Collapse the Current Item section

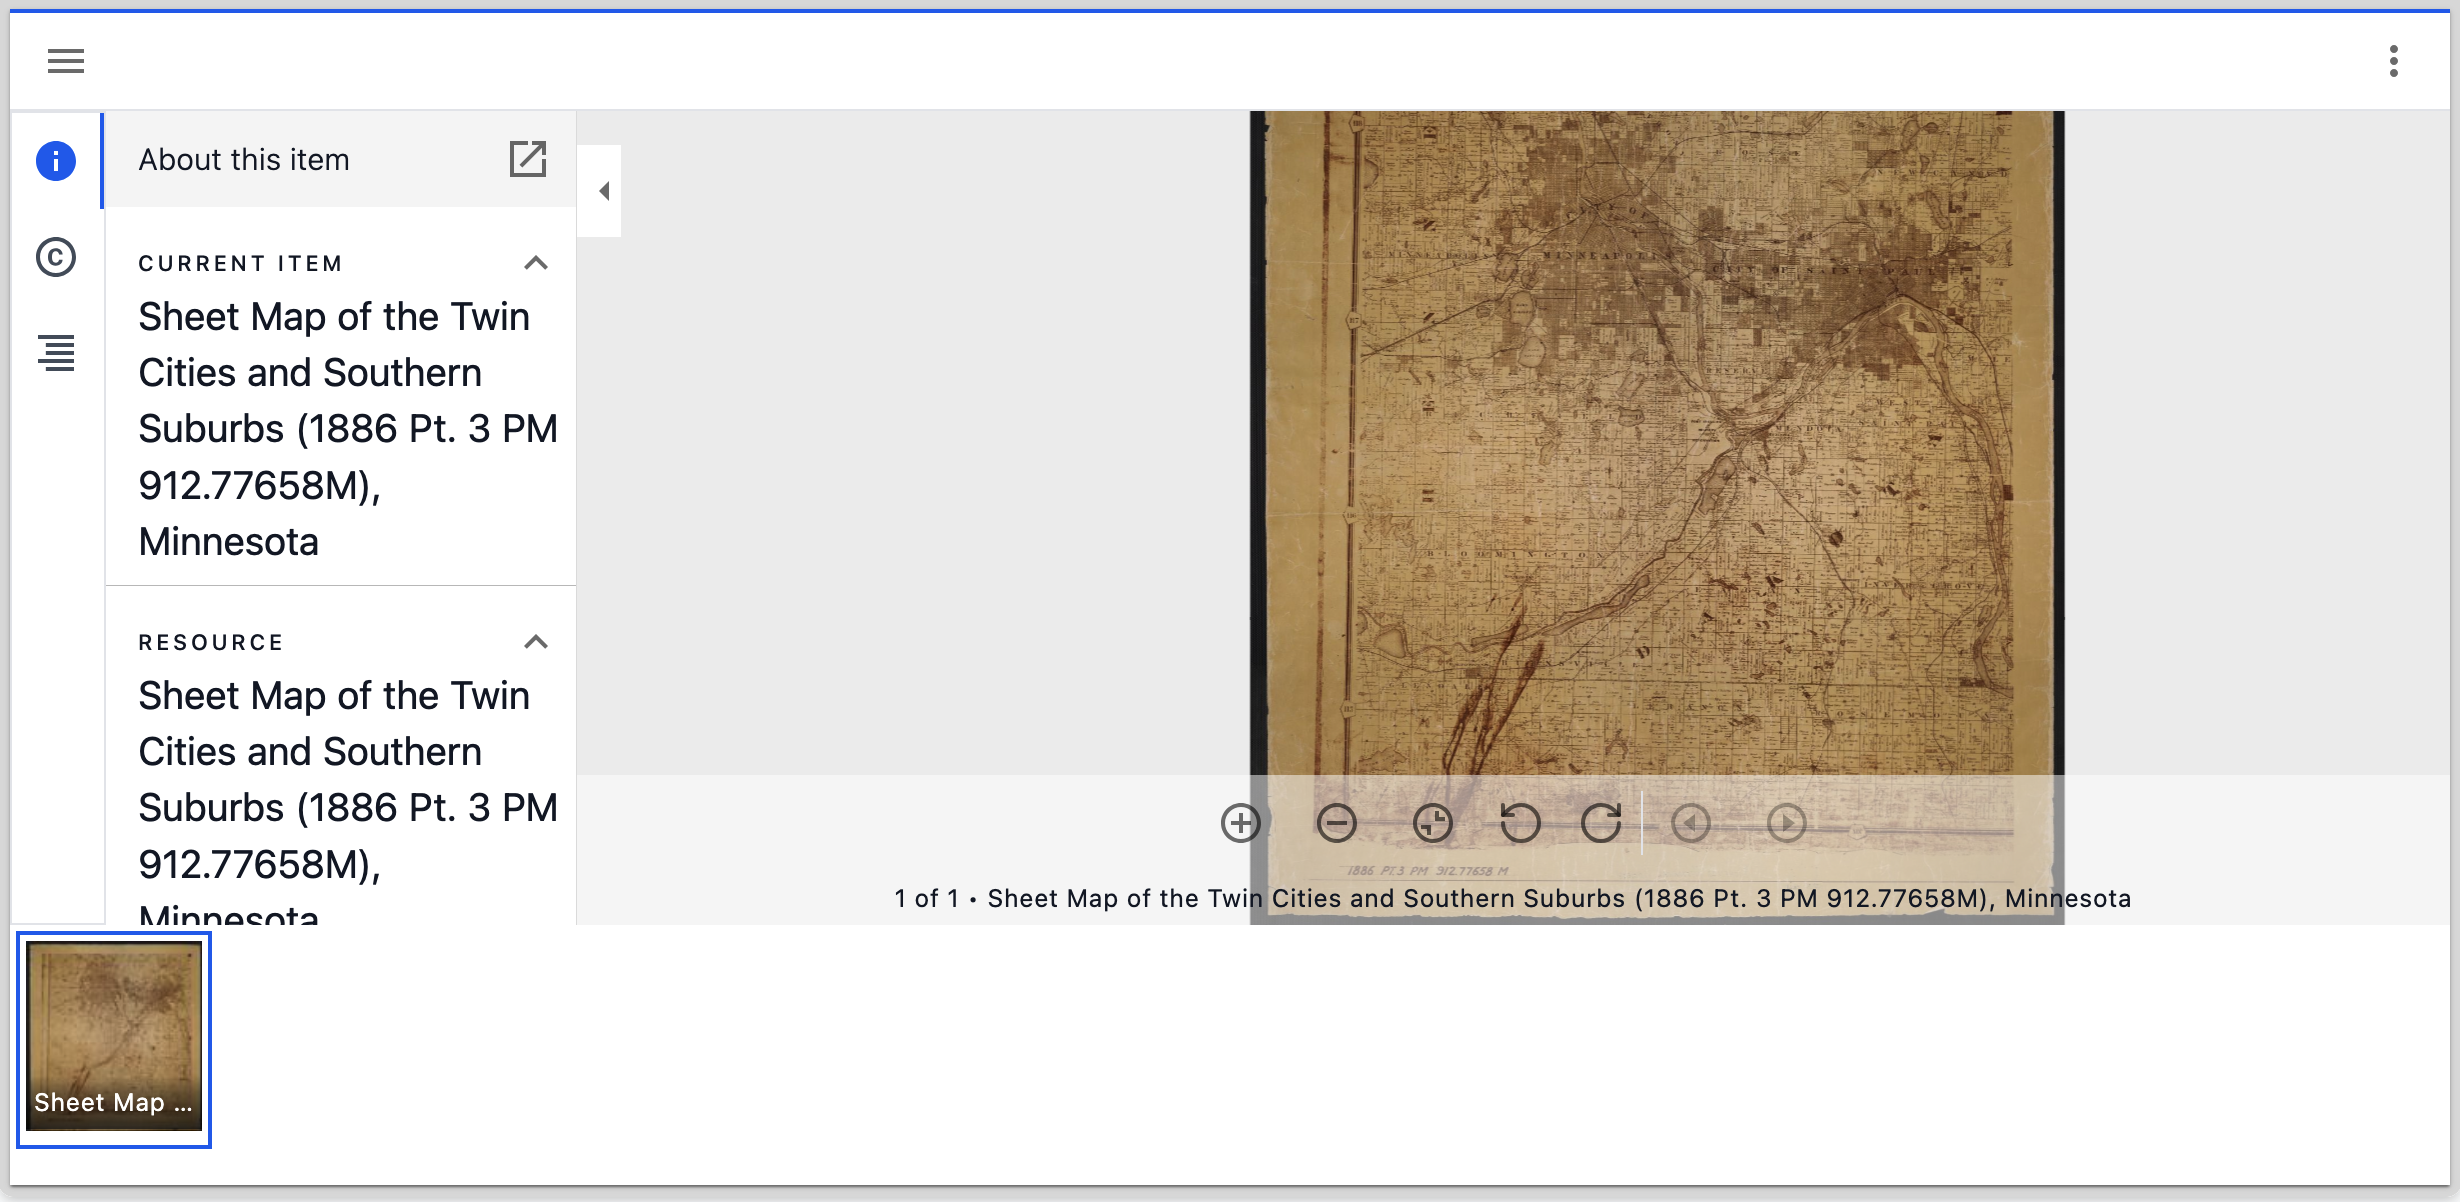point(536,263)
